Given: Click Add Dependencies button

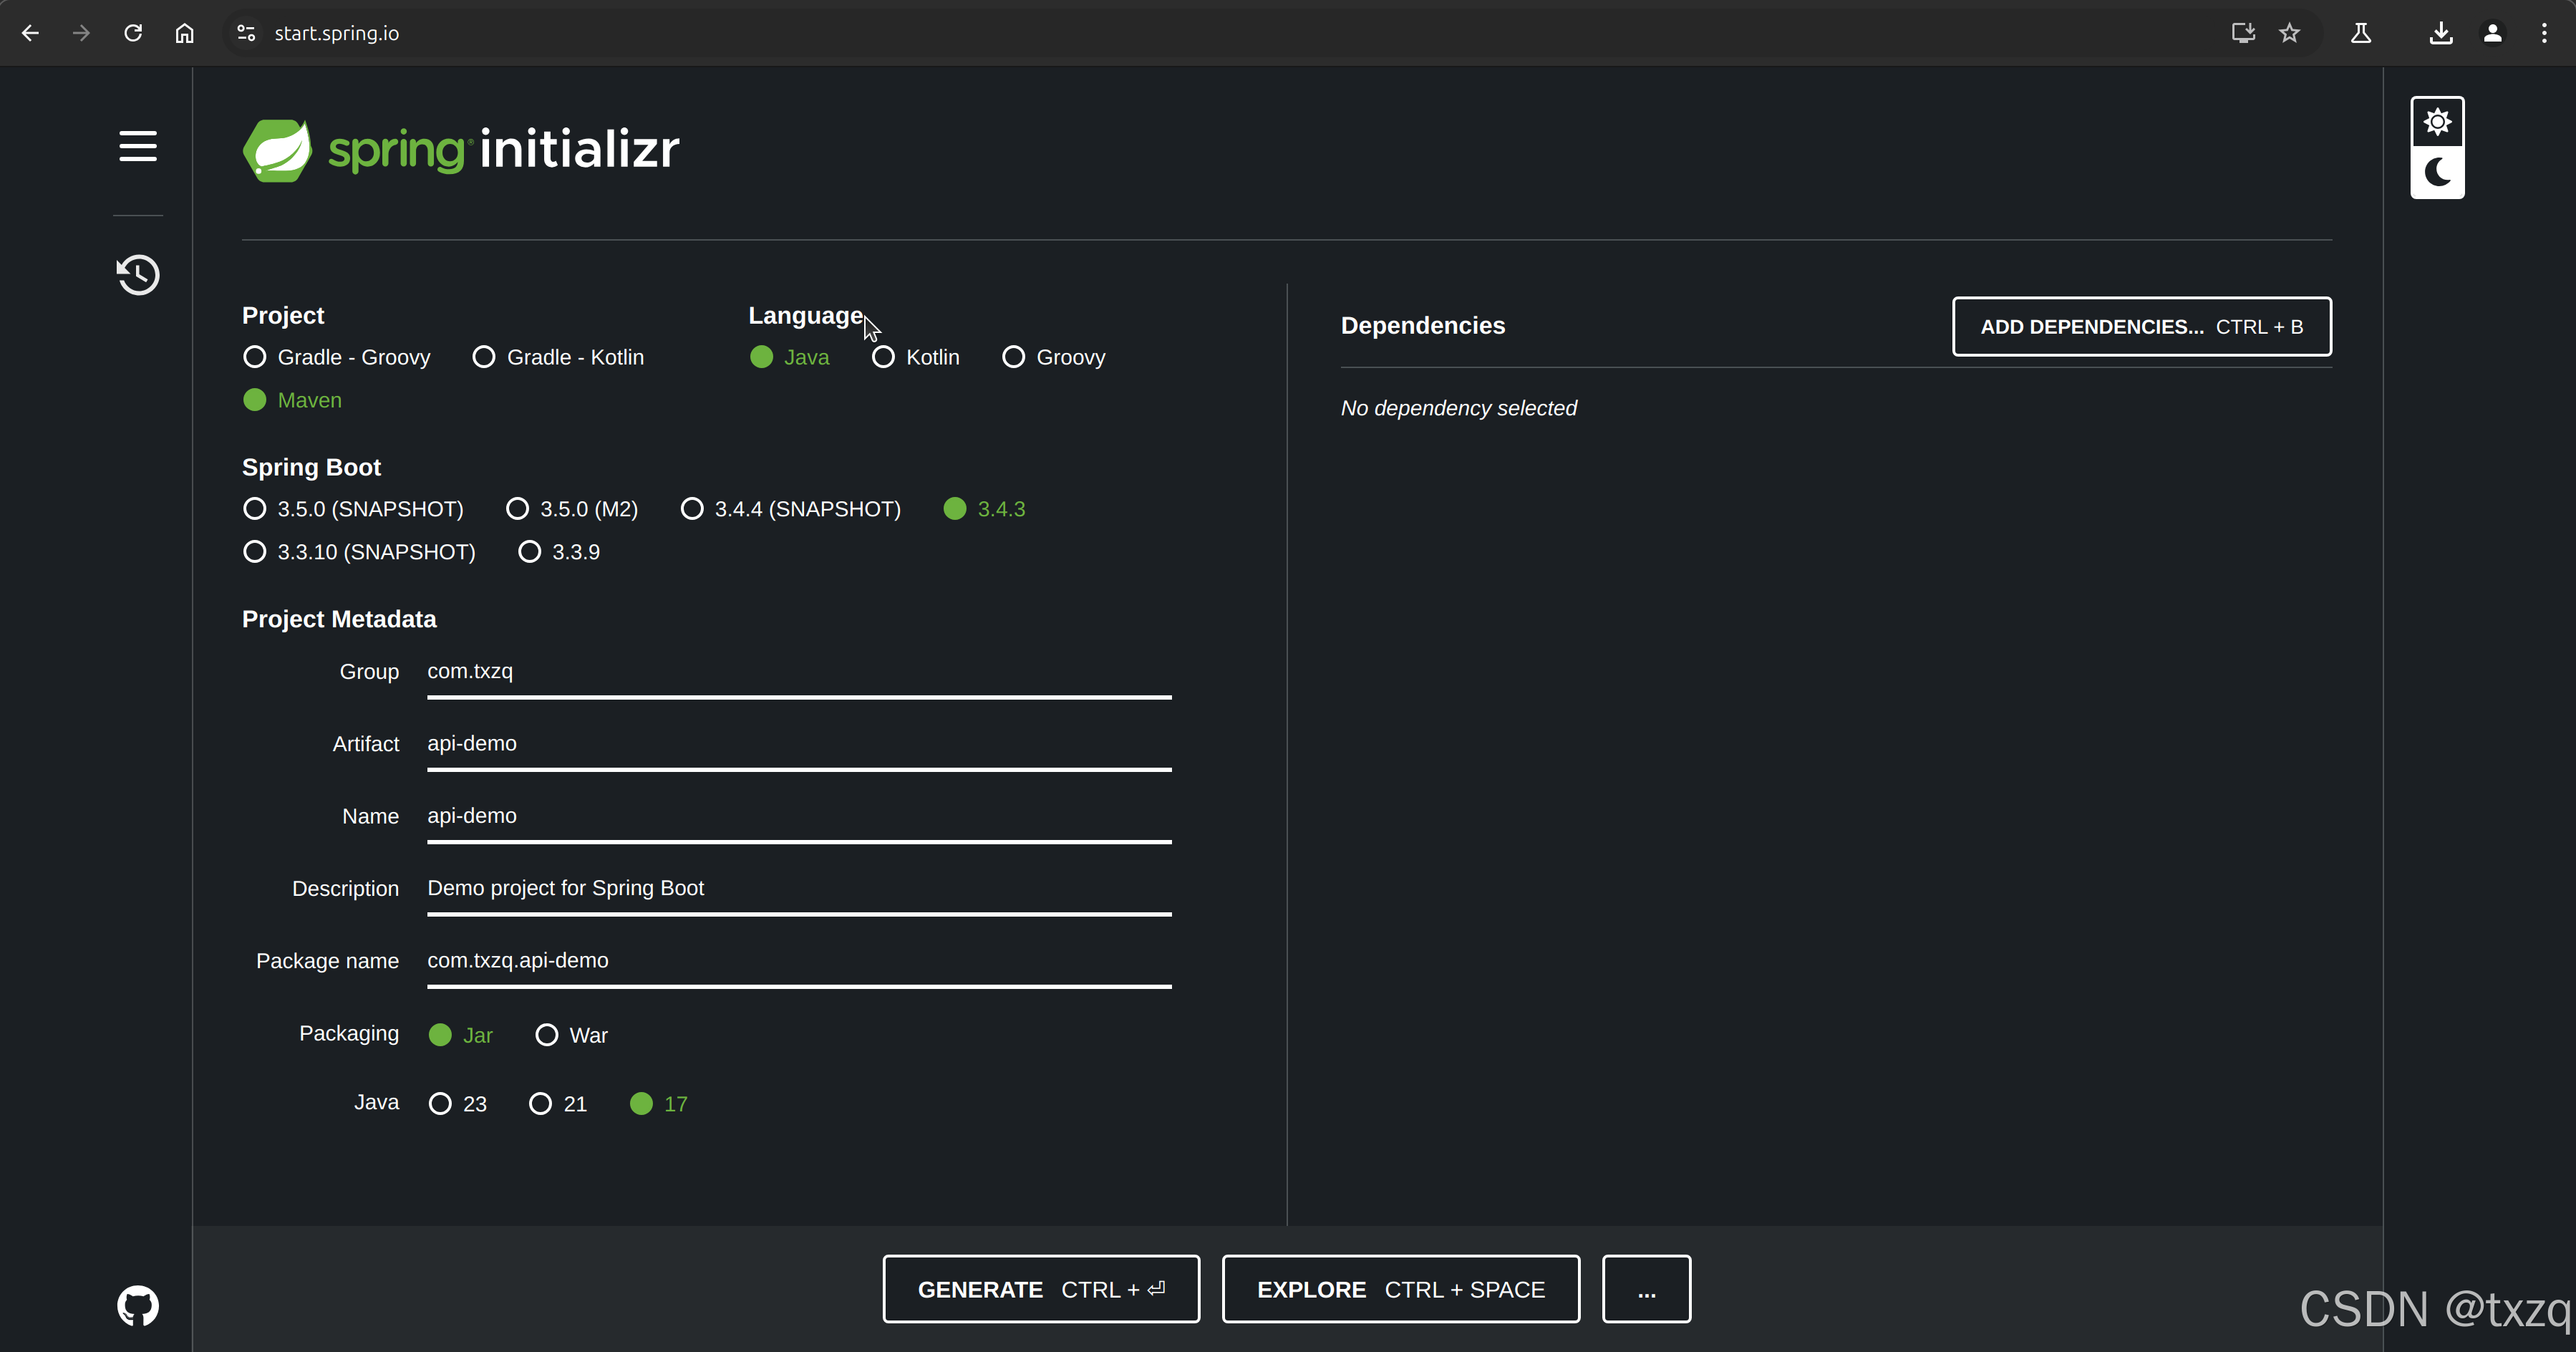Looking at the screenshot, I should (x=2141, y=327).
